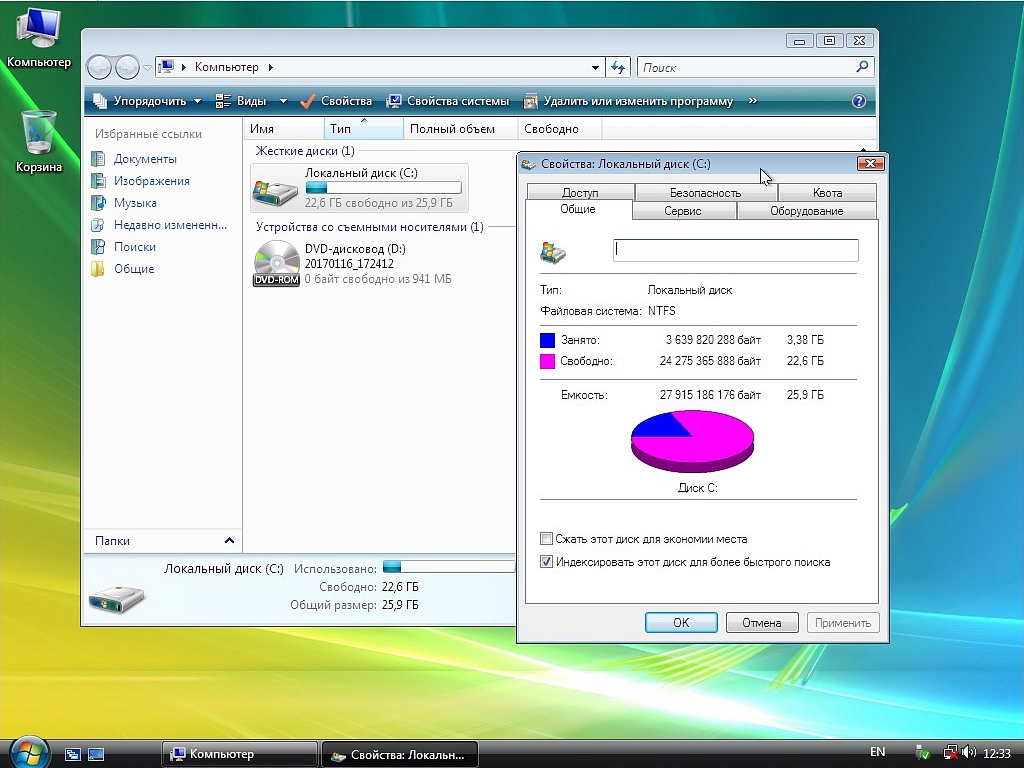
Task: Collapse the Папки pane chevron
Action: 229,541
